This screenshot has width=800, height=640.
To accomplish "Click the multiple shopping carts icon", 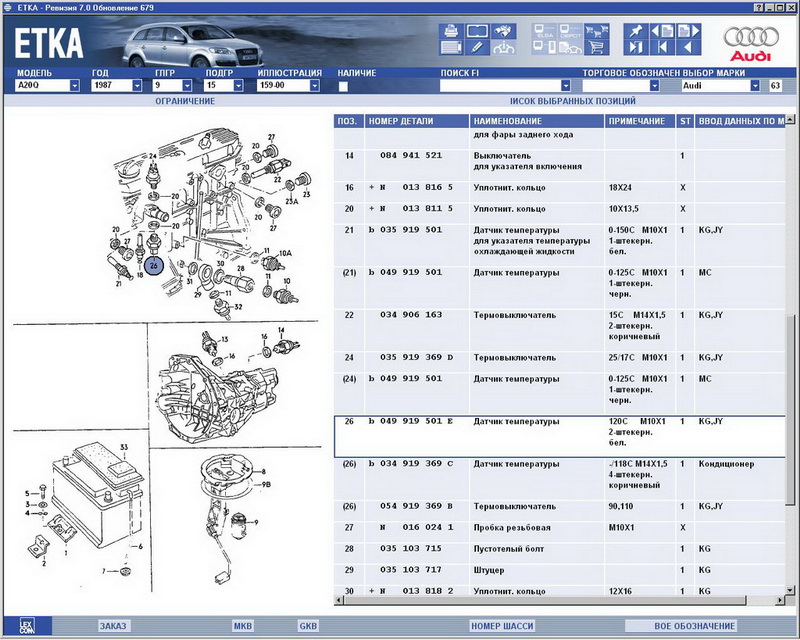I will [596, 31].
